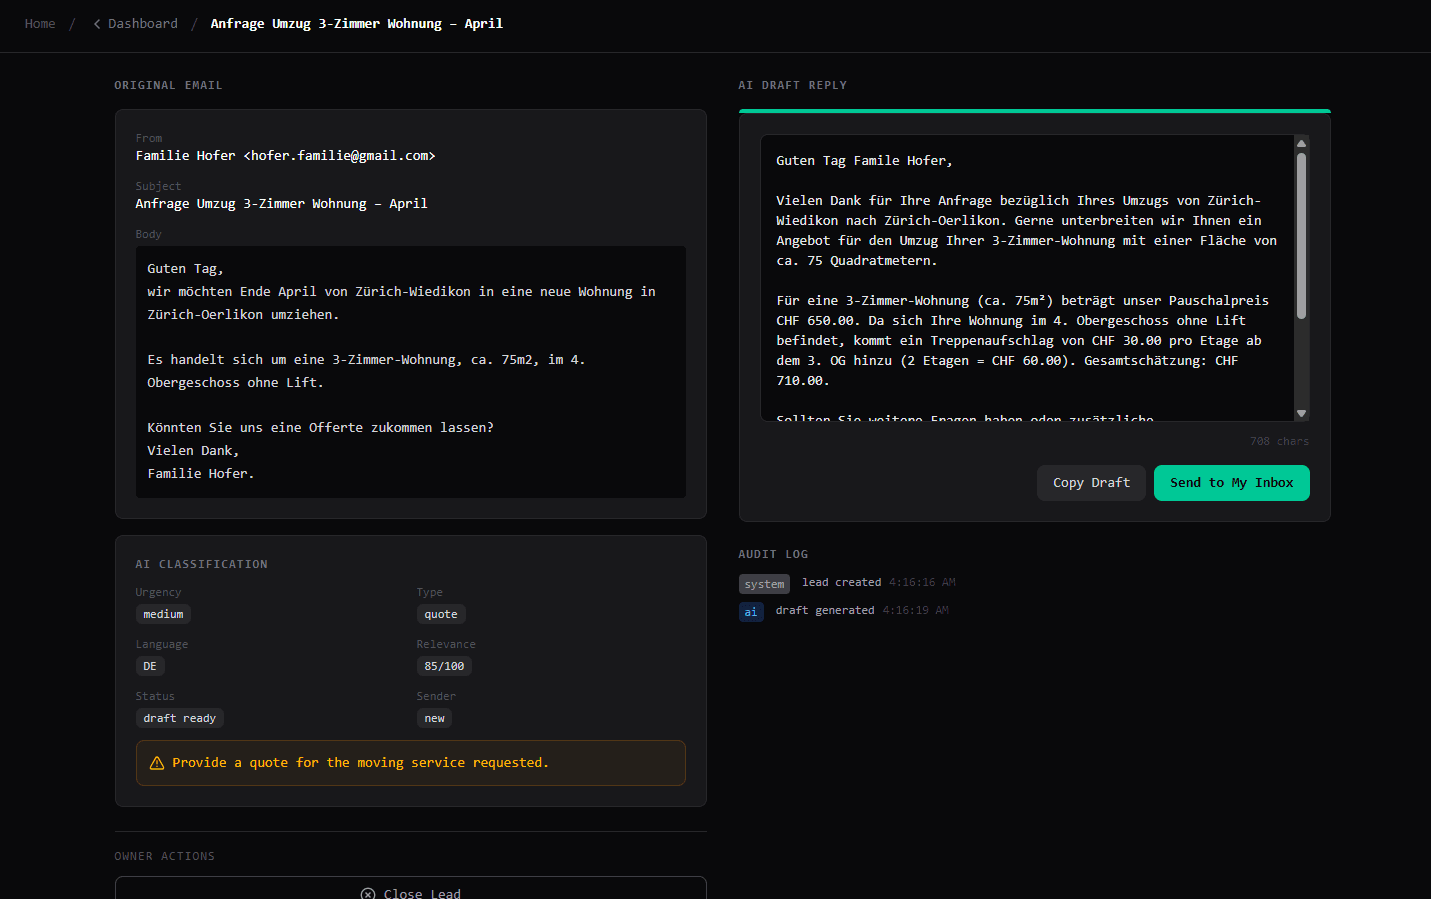This screenshot has height=899, width=1431.
Task: Click the 'draft ready' status badge
Action: (x=179, y=719)
